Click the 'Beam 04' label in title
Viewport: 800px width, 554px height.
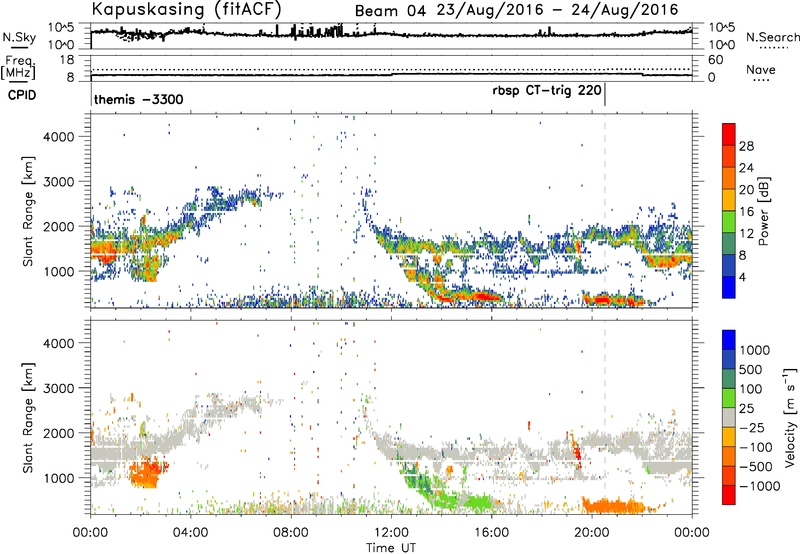point(390,11)
